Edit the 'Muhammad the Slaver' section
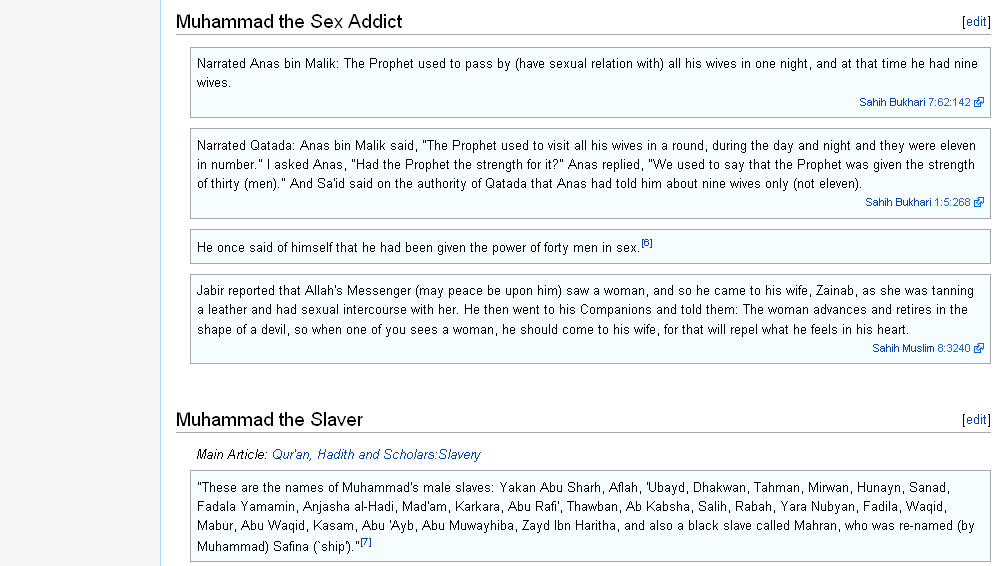The image size is (1000, 566). tap(976, 420)
